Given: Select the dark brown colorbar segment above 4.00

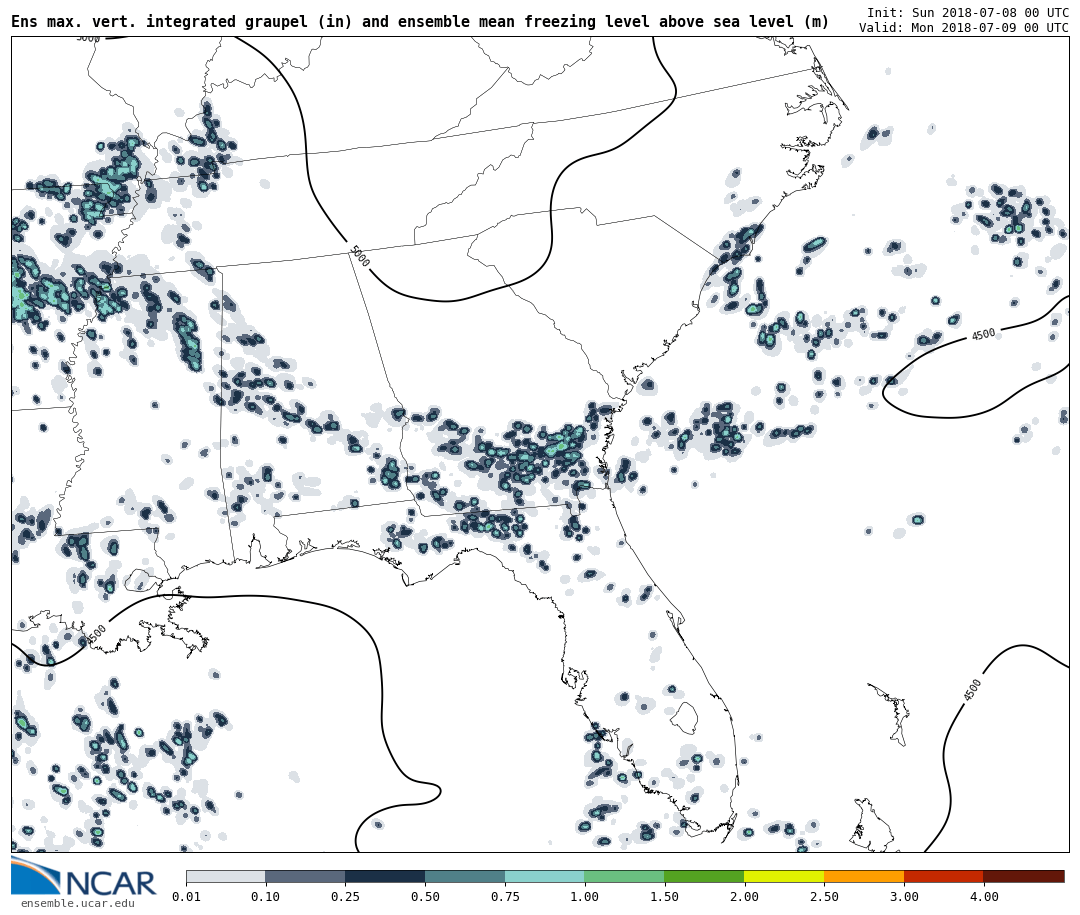Looking at the screenshot, I should (1023, 876).
